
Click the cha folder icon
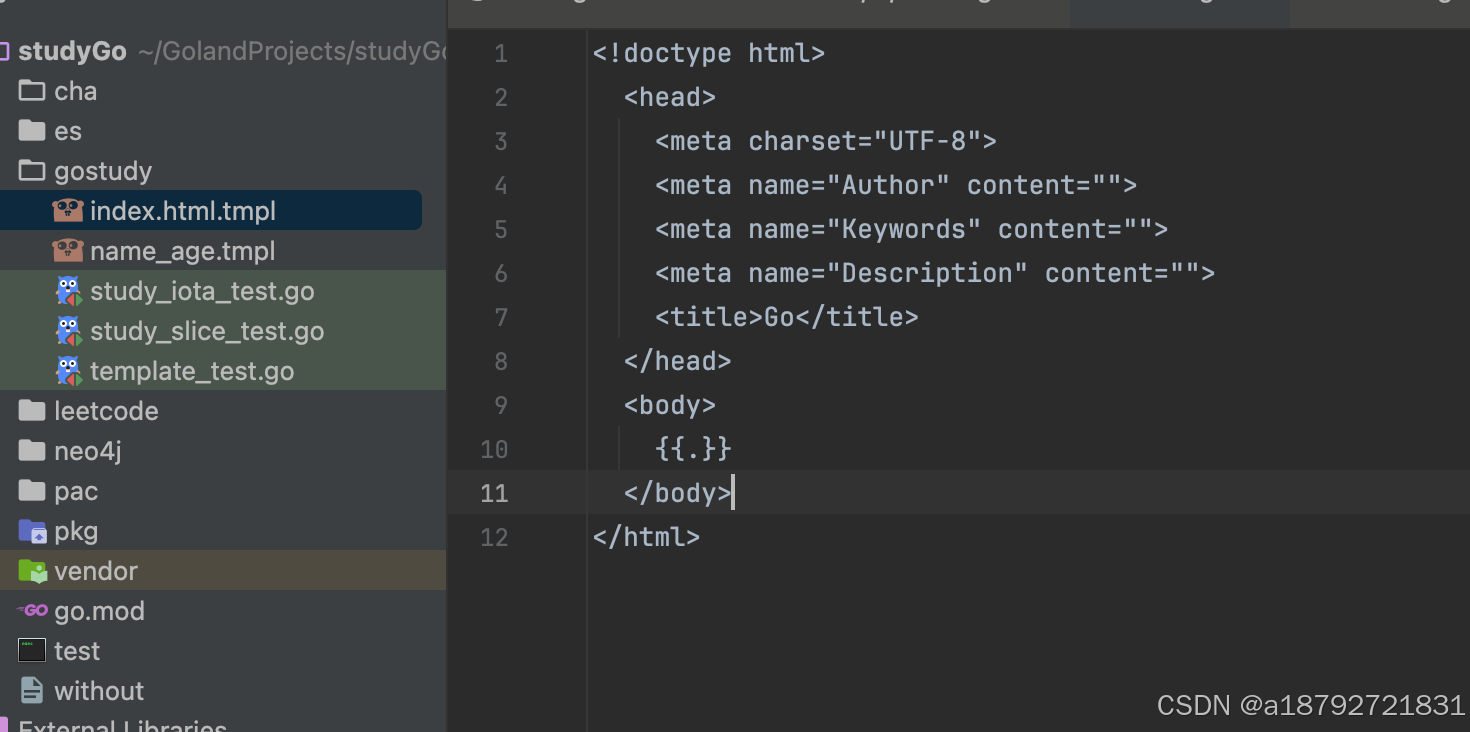[32, 91]
